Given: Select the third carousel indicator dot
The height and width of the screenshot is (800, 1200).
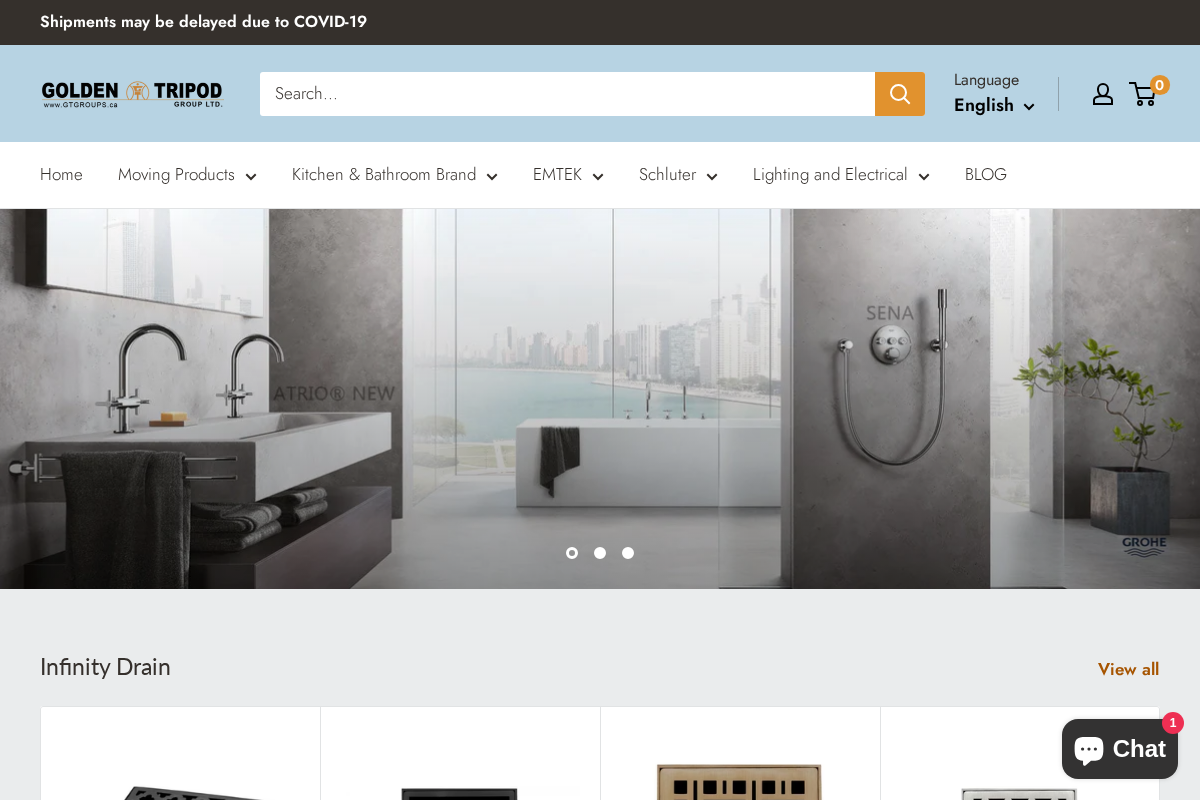Looking at the screenshot, I should click(x=628, y=553).
